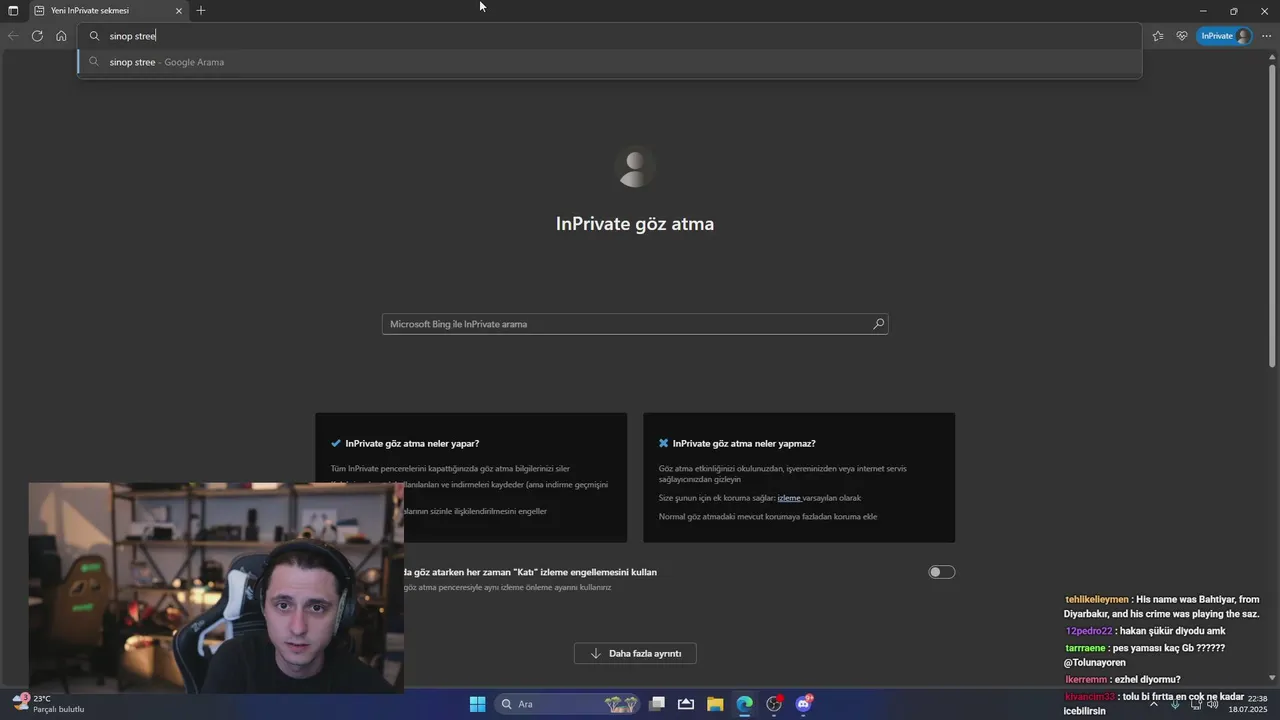The height and width of the screenshot is (720, 1280).
Task: Open Discord from the taskbar
Action: pyautogui.click(x=803, y=704)
